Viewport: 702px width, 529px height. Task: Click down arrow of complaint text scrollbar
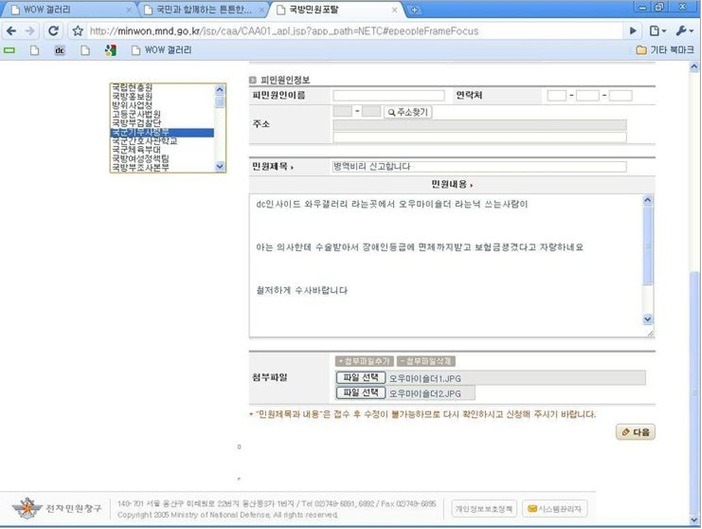pos(647,319)
